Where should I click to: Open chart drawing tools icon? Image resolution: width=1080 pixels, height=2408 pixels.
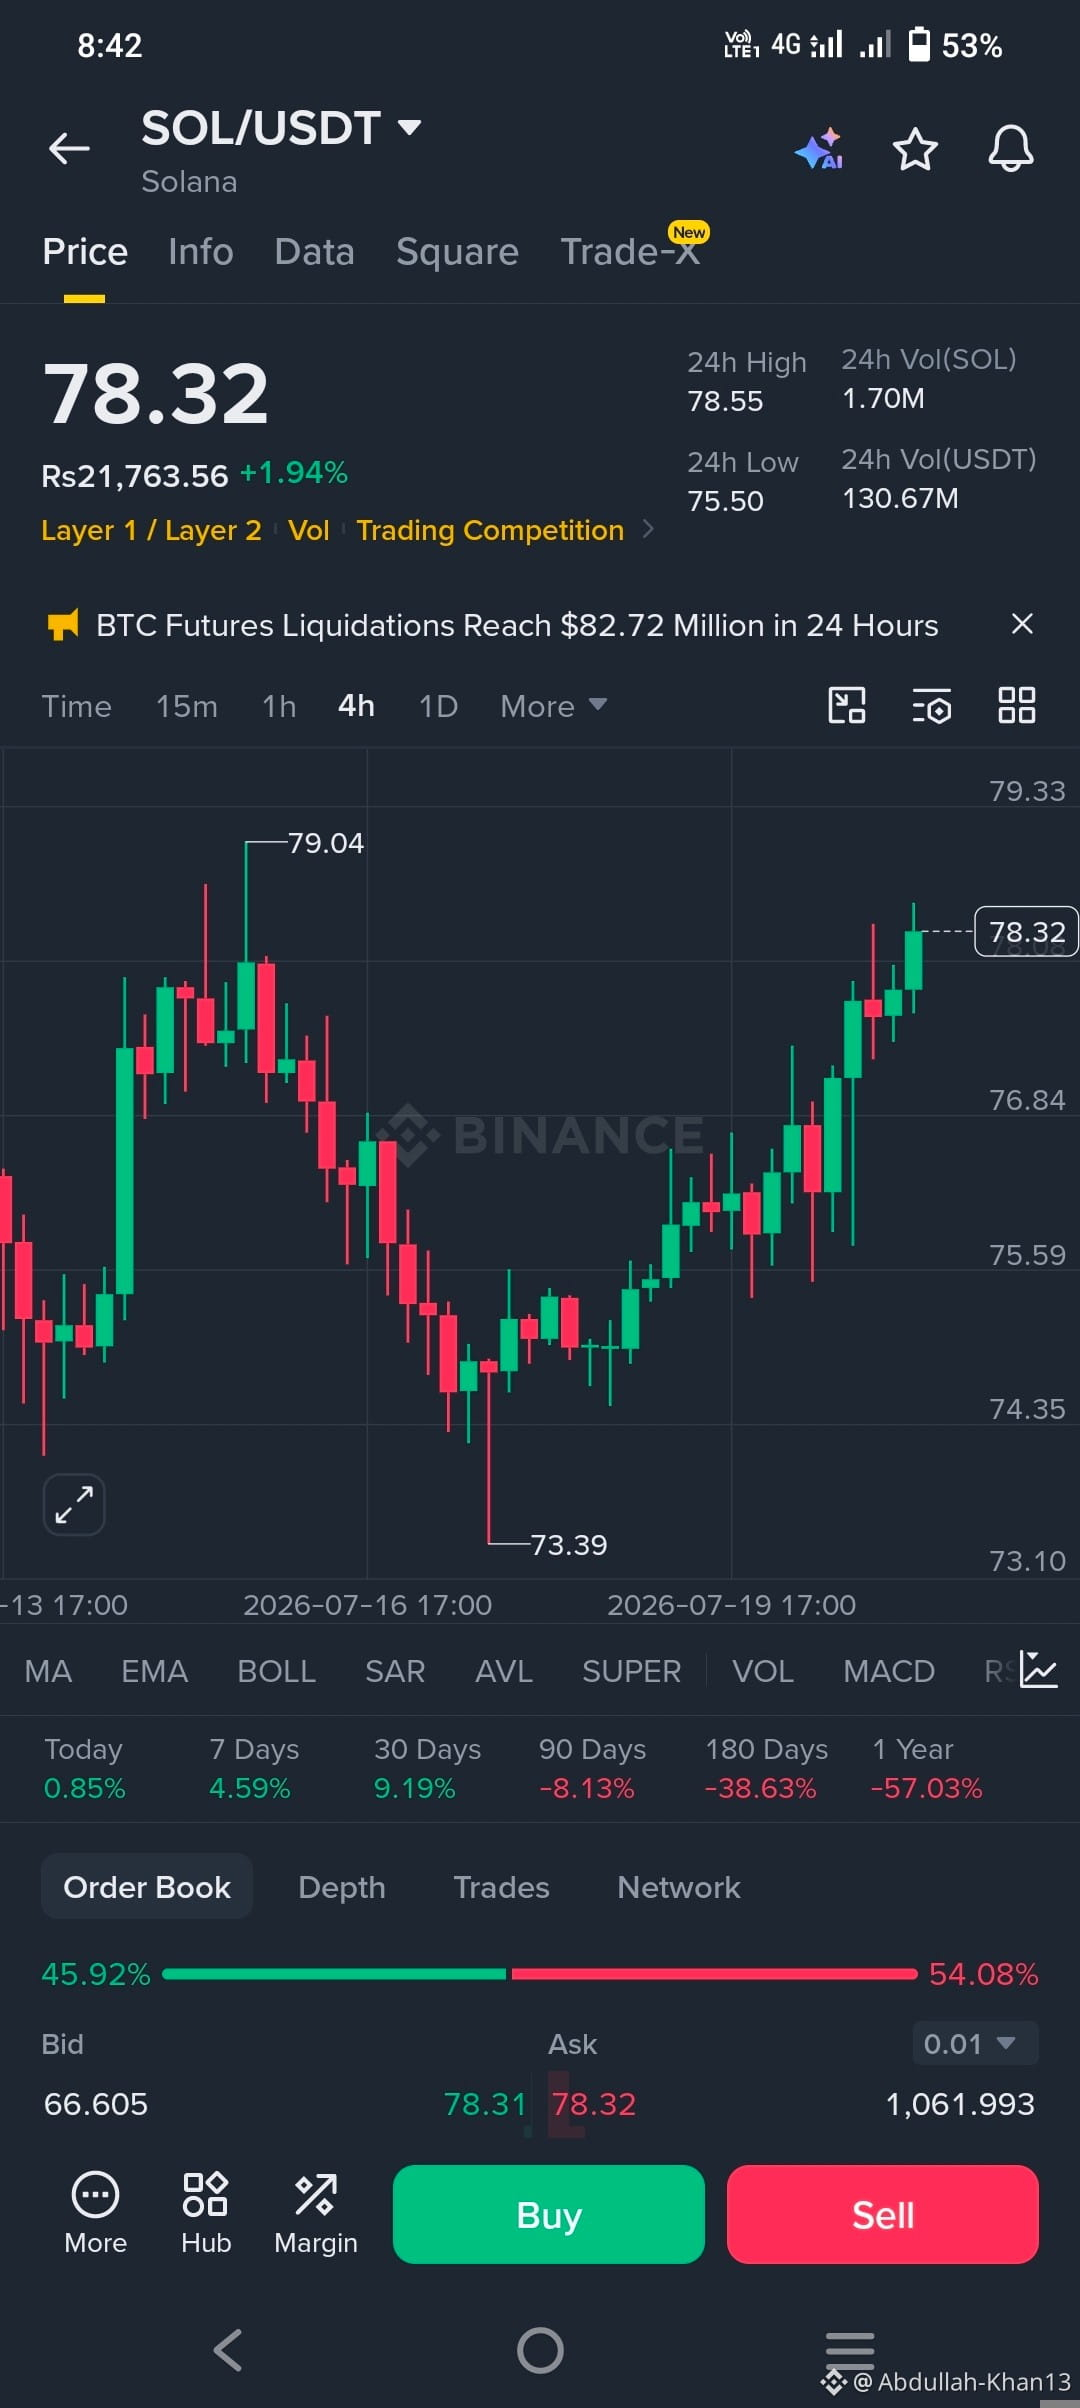pyautogui.click(x=846, y=705)
